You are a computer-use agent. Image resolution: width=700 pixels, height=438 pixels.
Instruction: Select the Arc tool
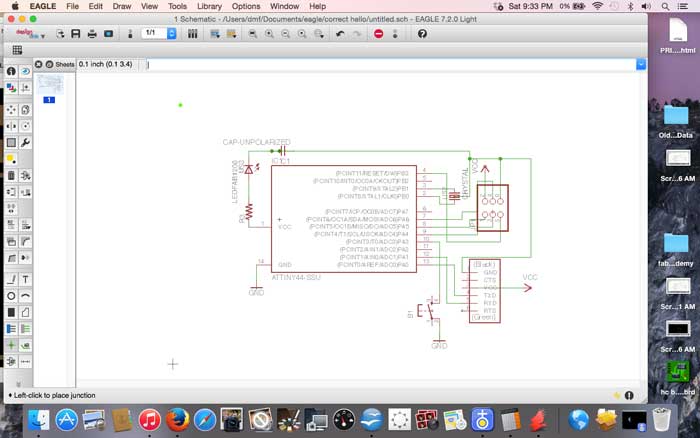pos(25,296)
